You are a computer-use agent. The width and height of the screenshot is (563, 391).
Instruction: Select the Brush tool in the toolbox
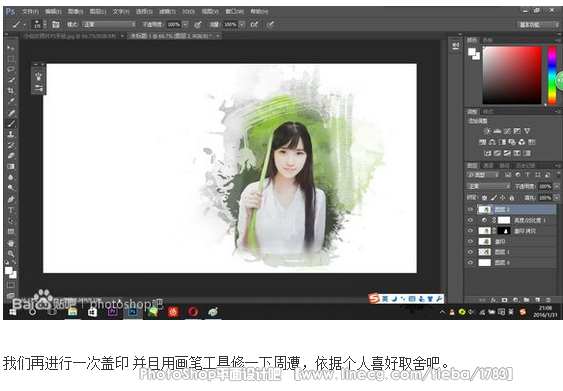[x=11, y=124]
